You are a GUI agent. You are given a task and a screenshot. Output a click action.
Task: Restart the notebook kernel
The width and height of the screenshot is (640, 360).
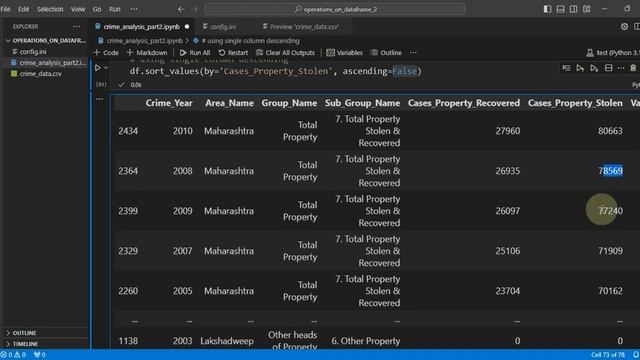click(233, 53)
